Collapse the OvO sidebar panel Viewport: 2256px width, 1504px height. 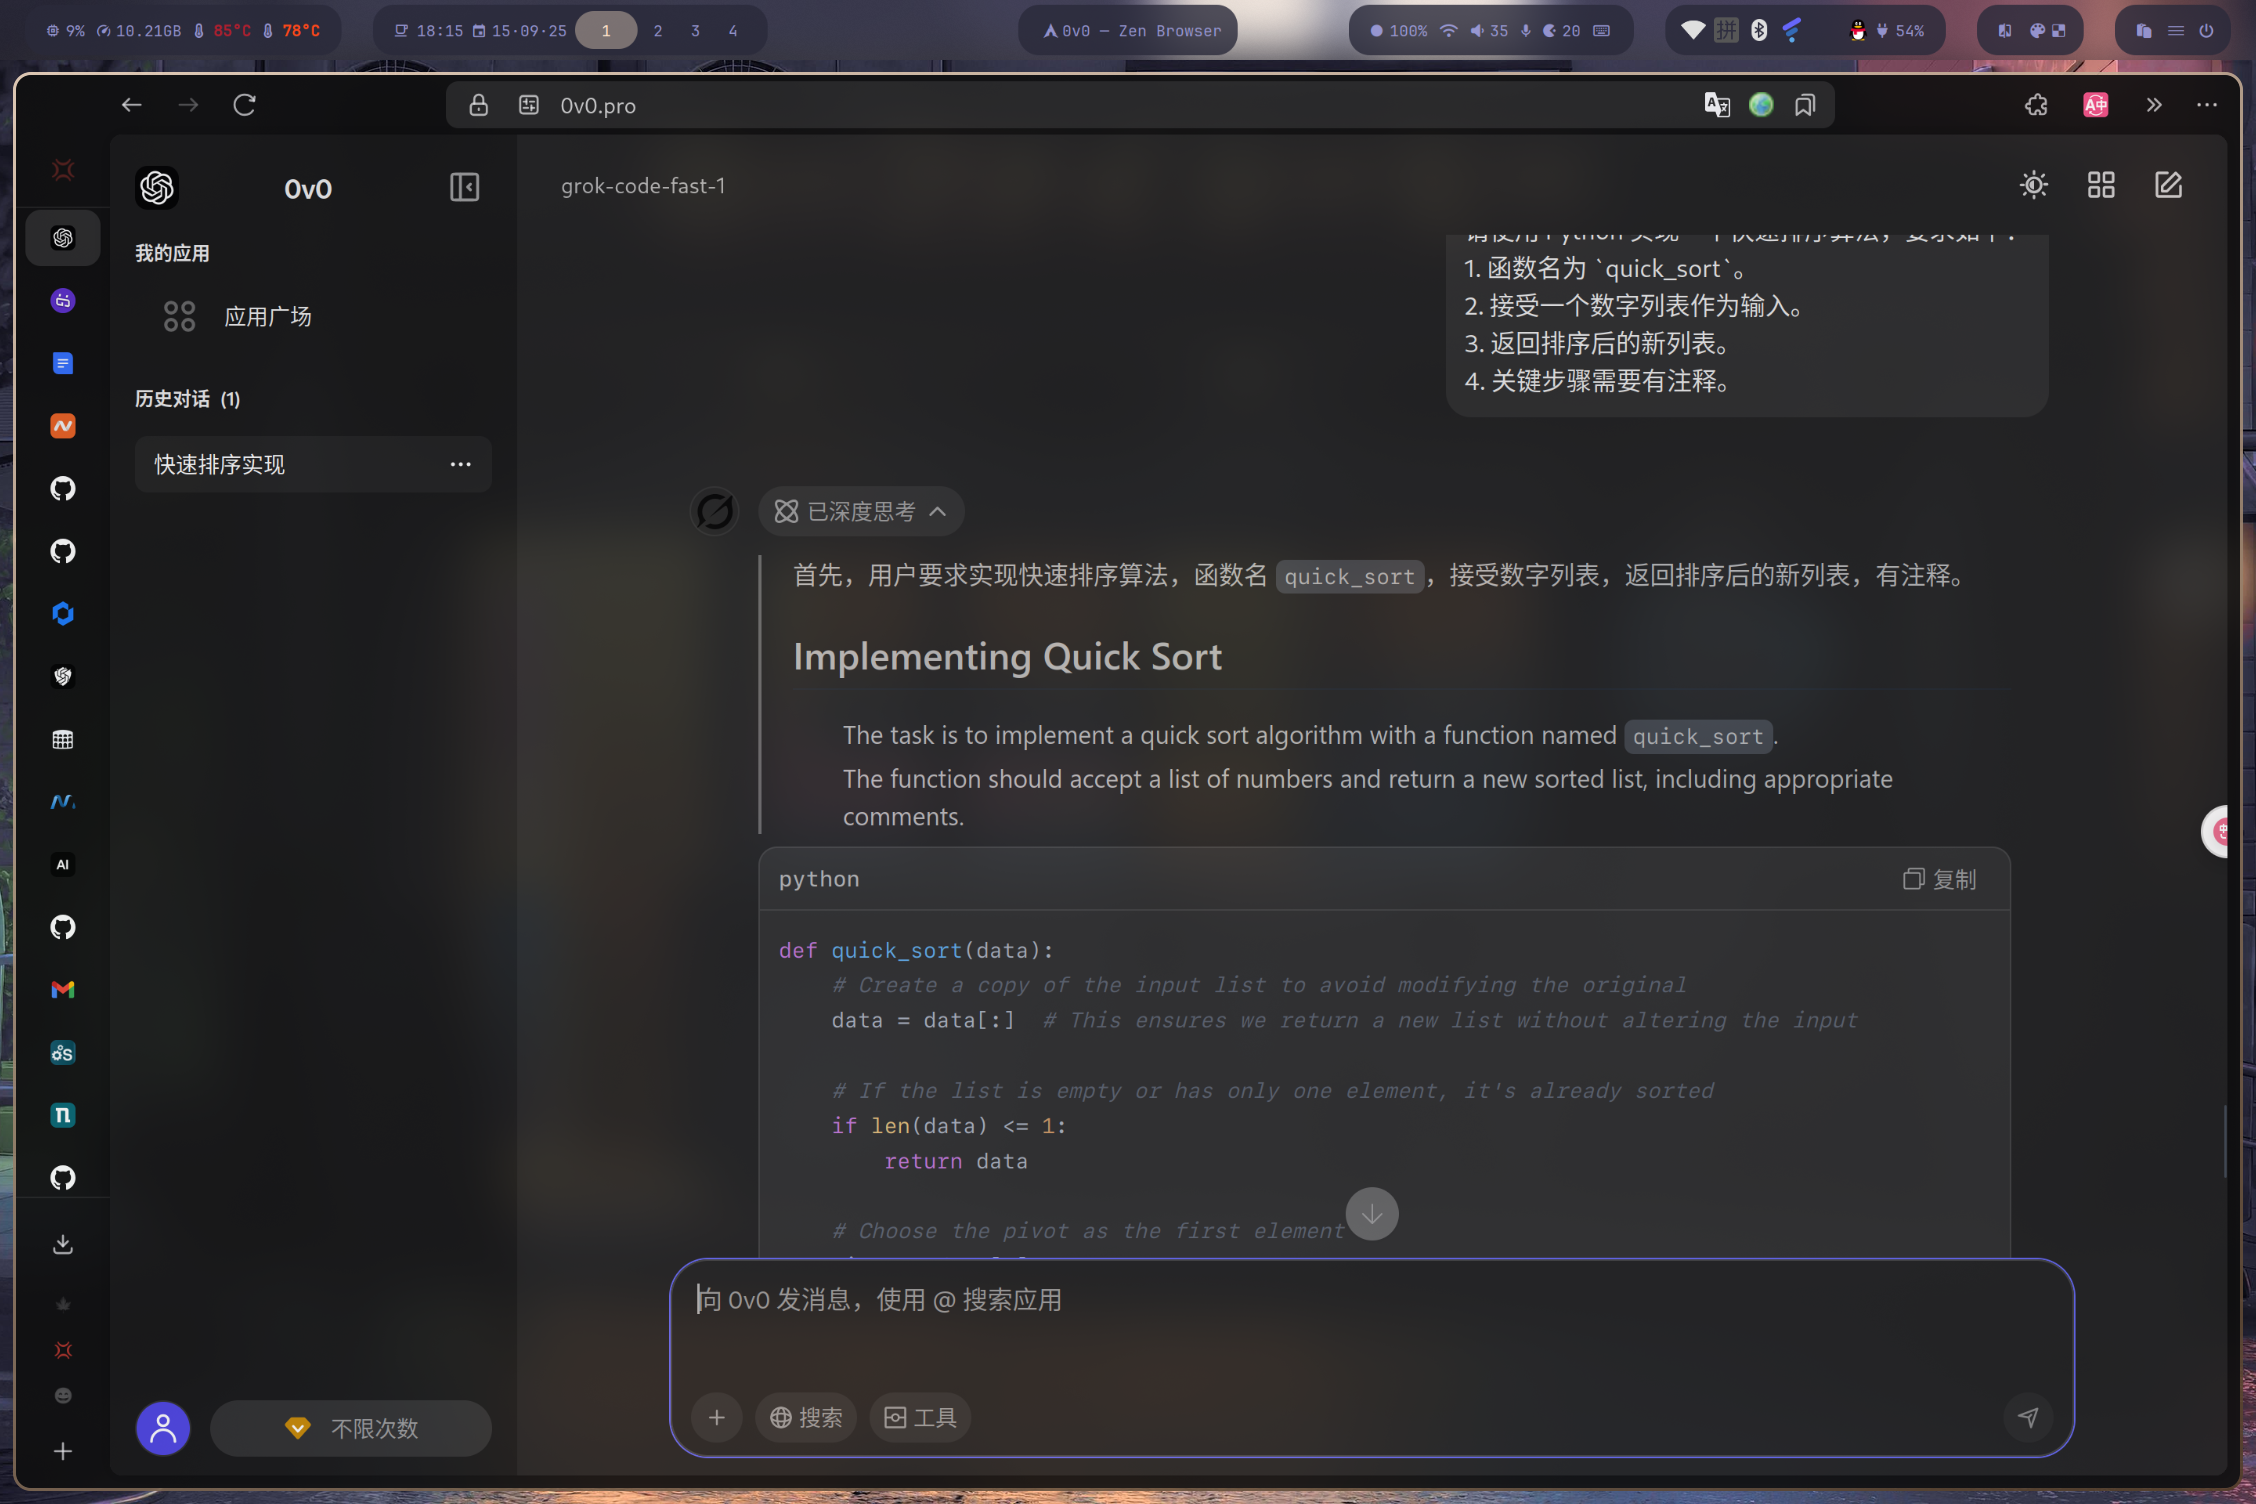tap(464, 187)
